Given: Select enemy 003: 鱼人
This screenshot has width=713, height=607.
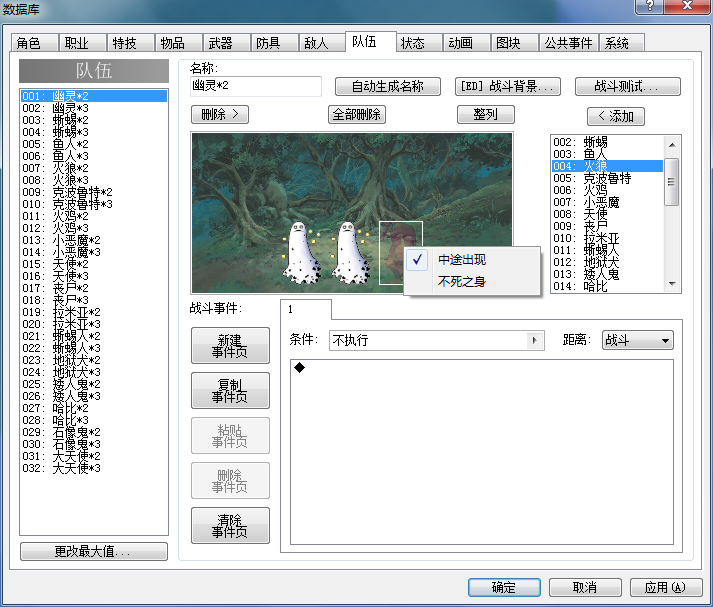Looking at the screenshot, I should pyautogui.click(x=607, y=154).
